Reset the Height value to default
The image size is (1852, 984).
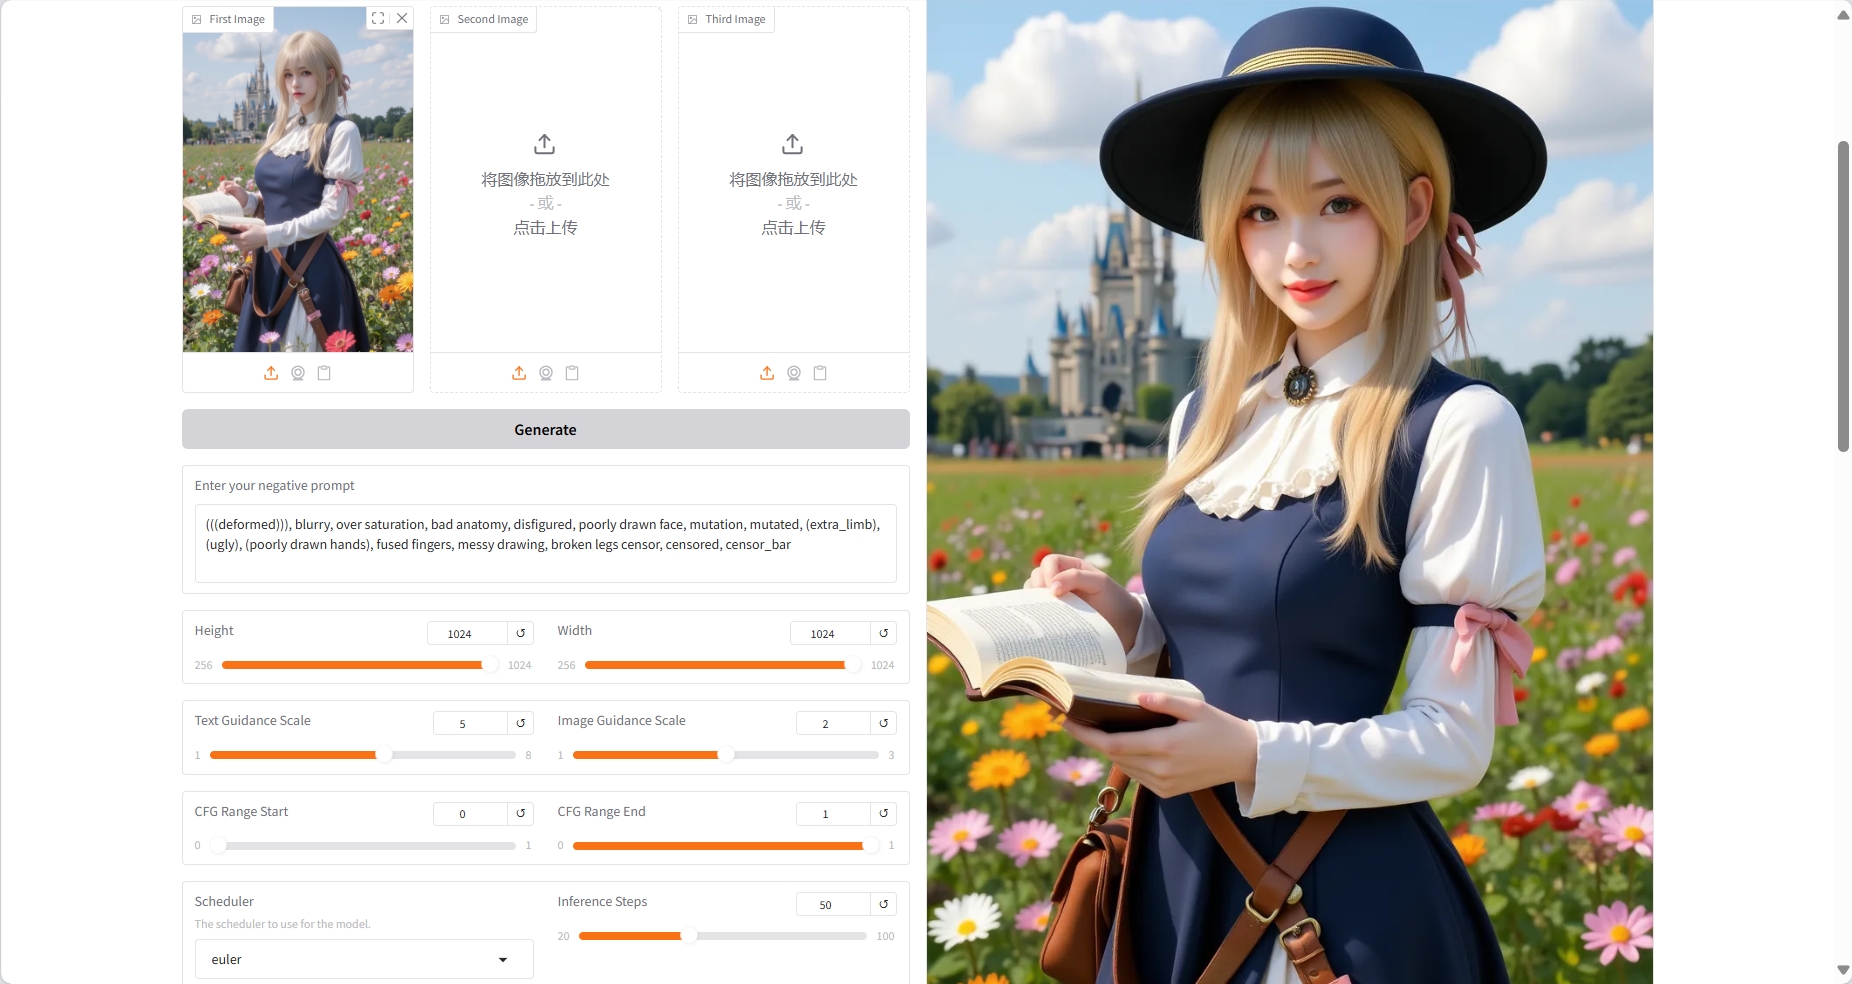click(521, 633)
